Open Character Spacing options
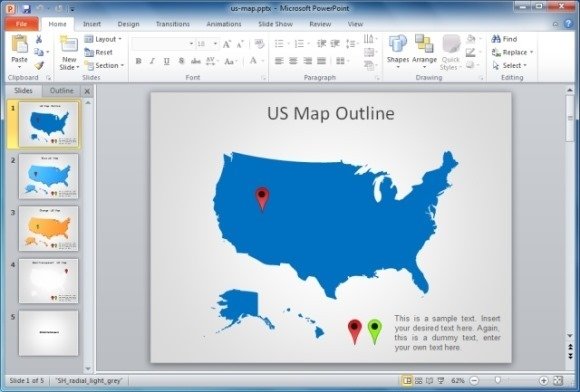 click(x=212, y=61)
